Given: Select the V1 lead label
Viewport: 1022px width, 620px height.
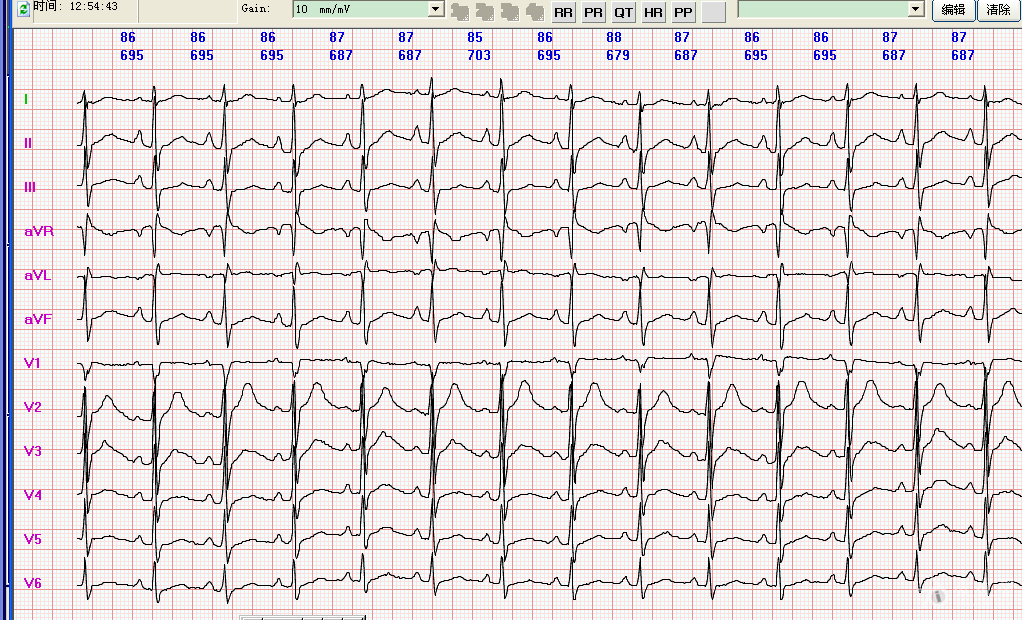Looking at the screenshot, I should (x=33, y=363).
